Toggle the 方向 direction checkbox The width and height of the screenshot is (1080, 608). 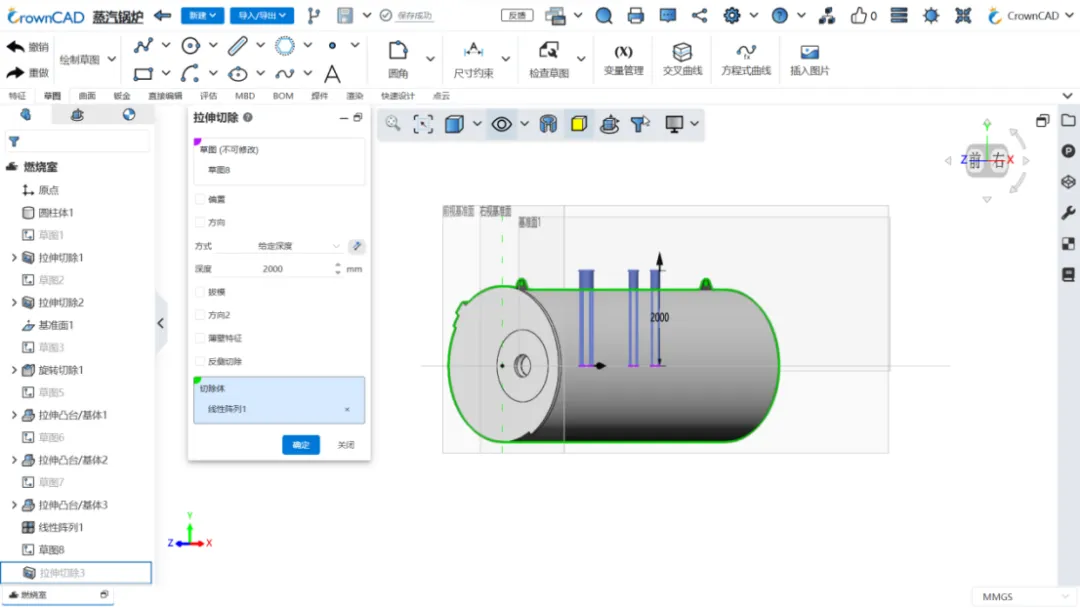[200, 222]
